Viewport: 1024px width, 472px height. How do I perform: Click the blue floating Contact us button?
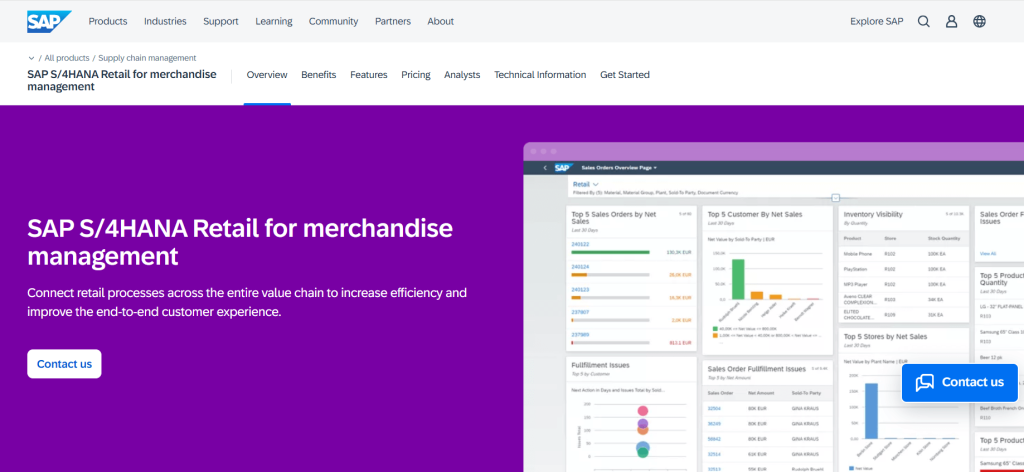point(959,383)
